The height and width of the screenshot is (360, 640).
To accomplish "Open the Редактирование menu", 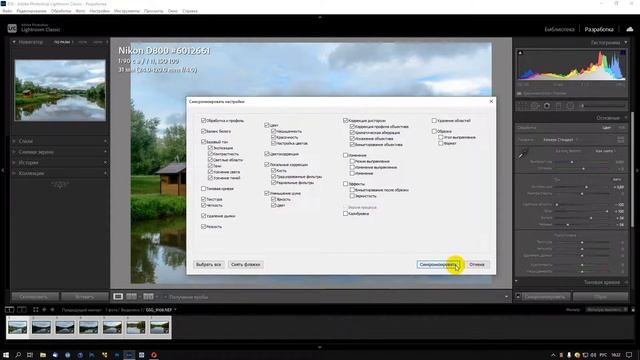I will 31,11.
